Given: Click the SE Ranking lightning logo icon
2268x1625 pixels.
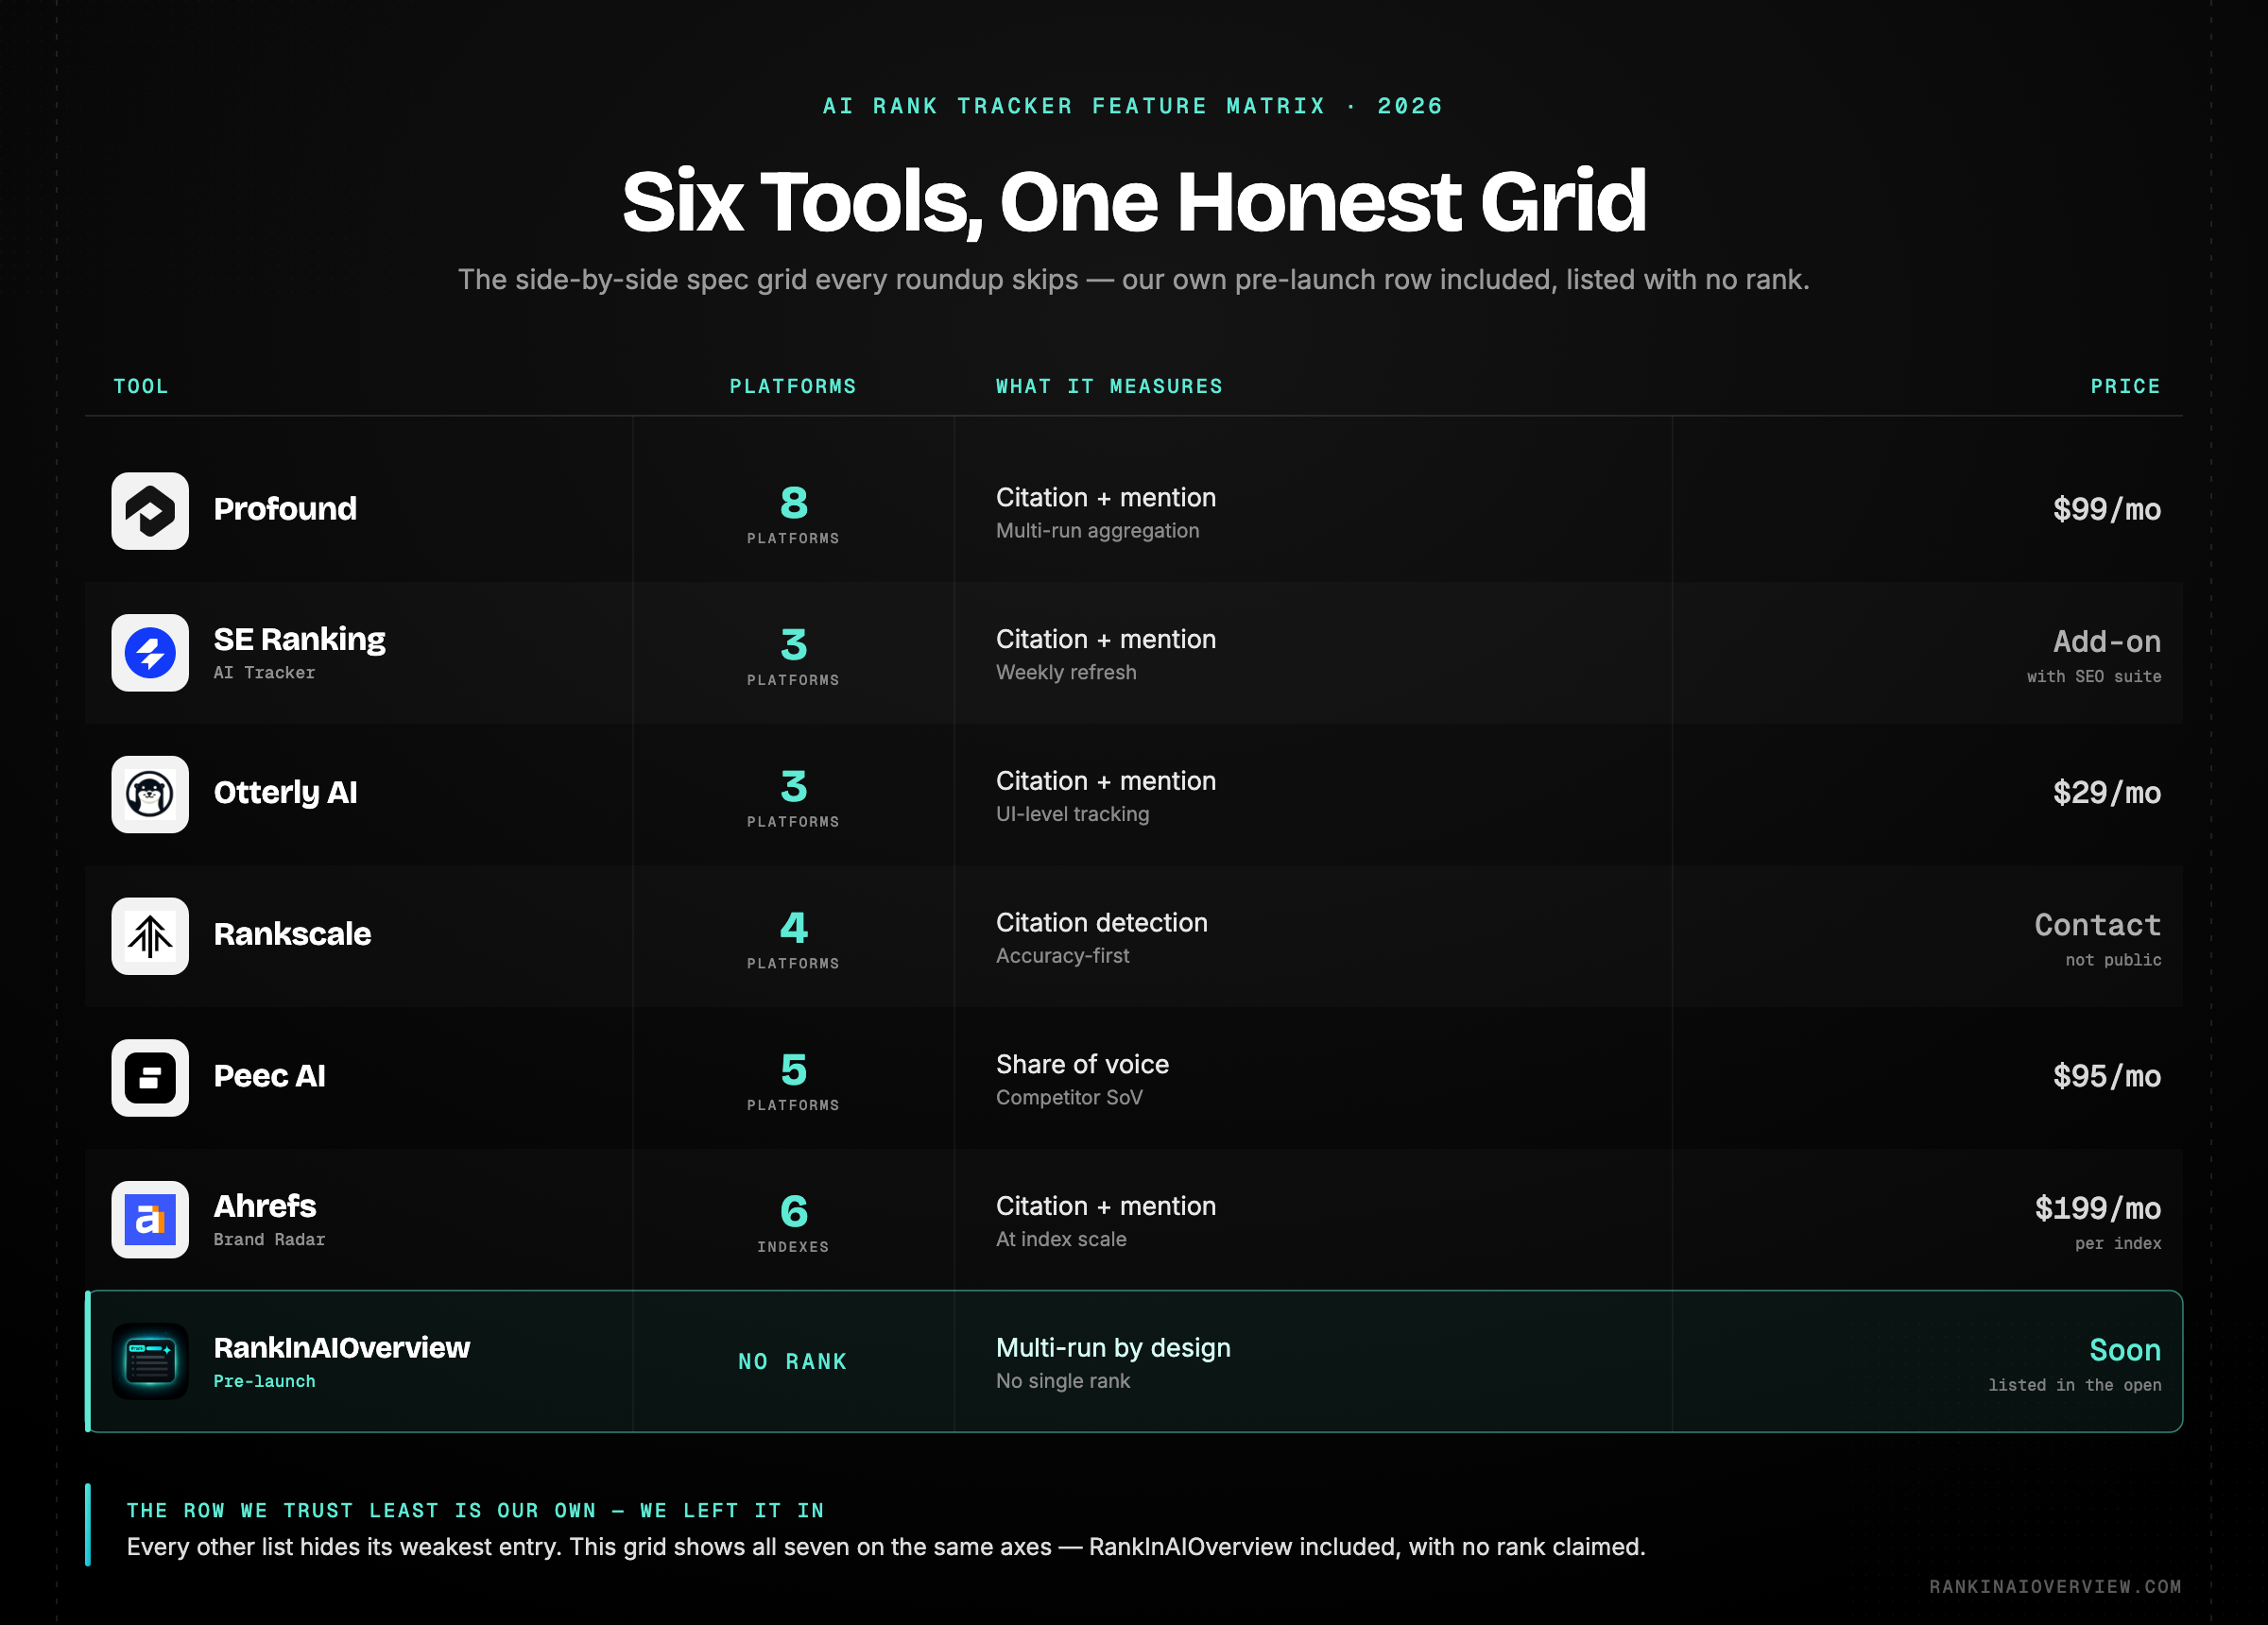Looking at the screenshot, I should pos(150,653).
